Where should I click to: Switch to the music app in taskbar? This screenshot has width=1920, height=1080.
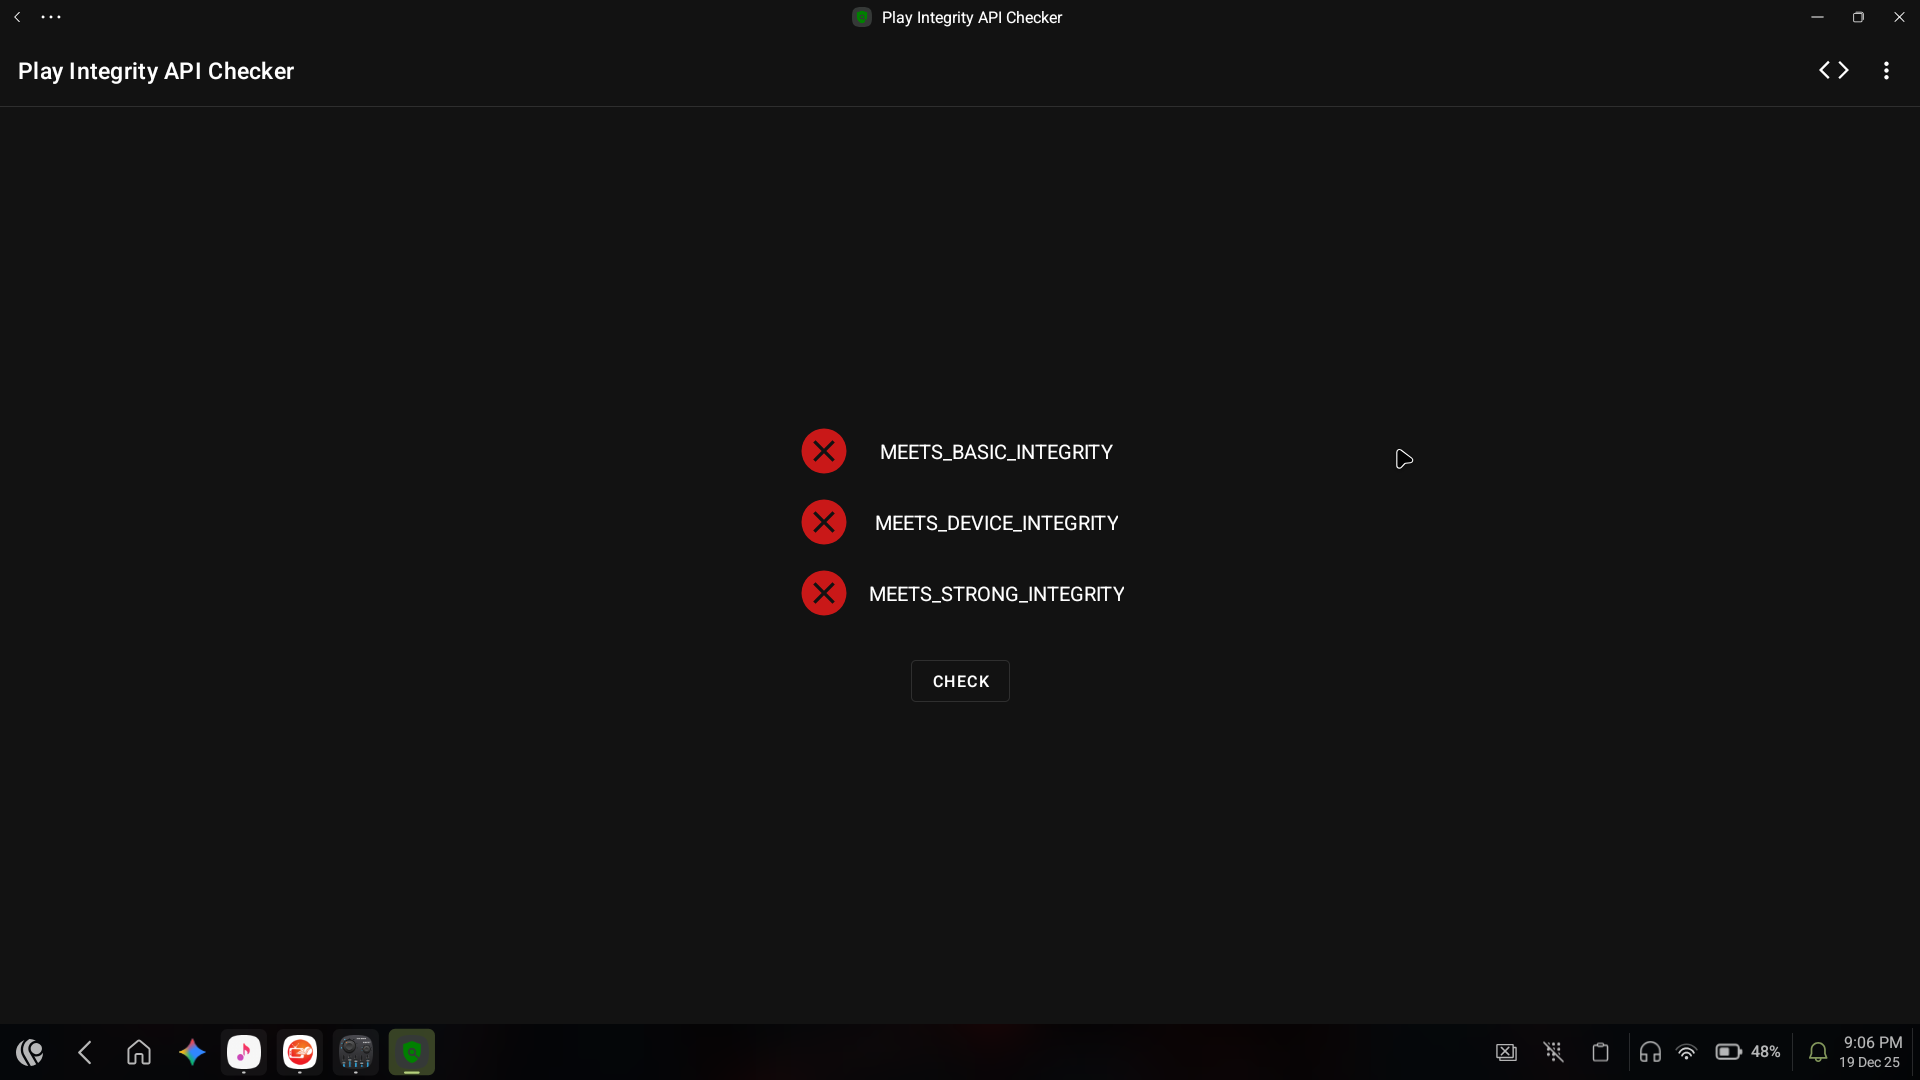click(x=244, y=1052)
